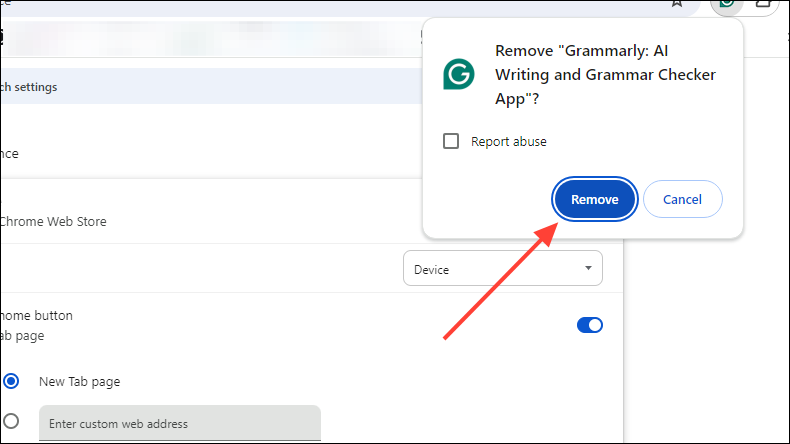Viewport: 790px width, 444px height.
Task: Check the Report abuse checkbox
Action: point(451,141)
